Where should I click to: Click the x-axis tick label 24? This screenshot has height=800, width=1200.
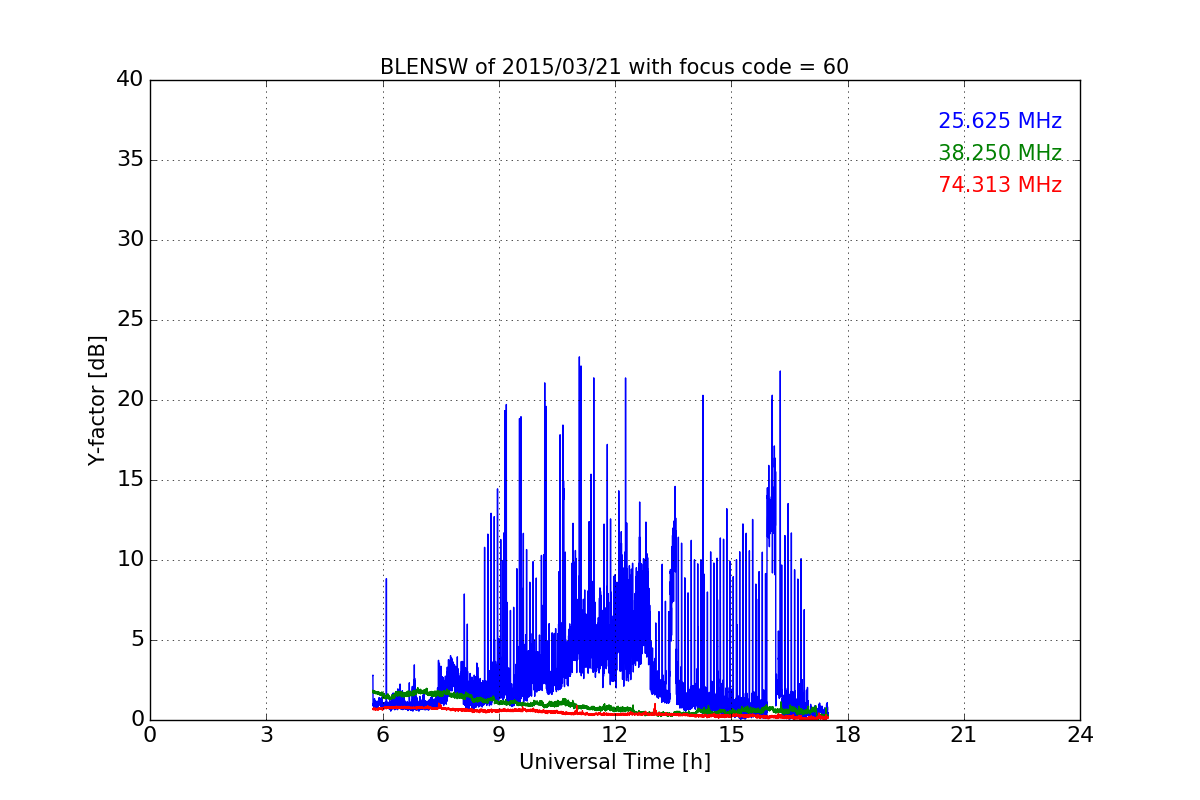click(1080, 735)
